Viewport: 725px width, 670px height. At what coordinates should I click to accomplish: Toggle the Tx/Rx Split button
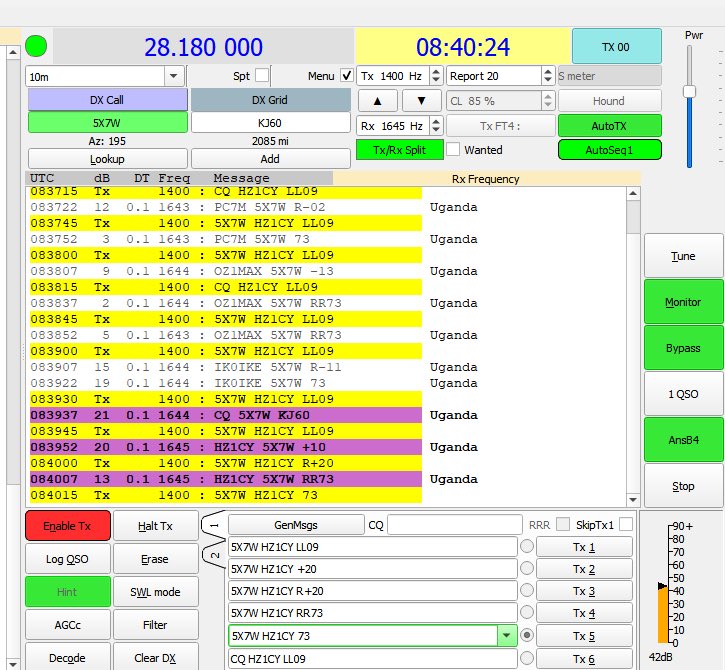click(x=399, y=150)
